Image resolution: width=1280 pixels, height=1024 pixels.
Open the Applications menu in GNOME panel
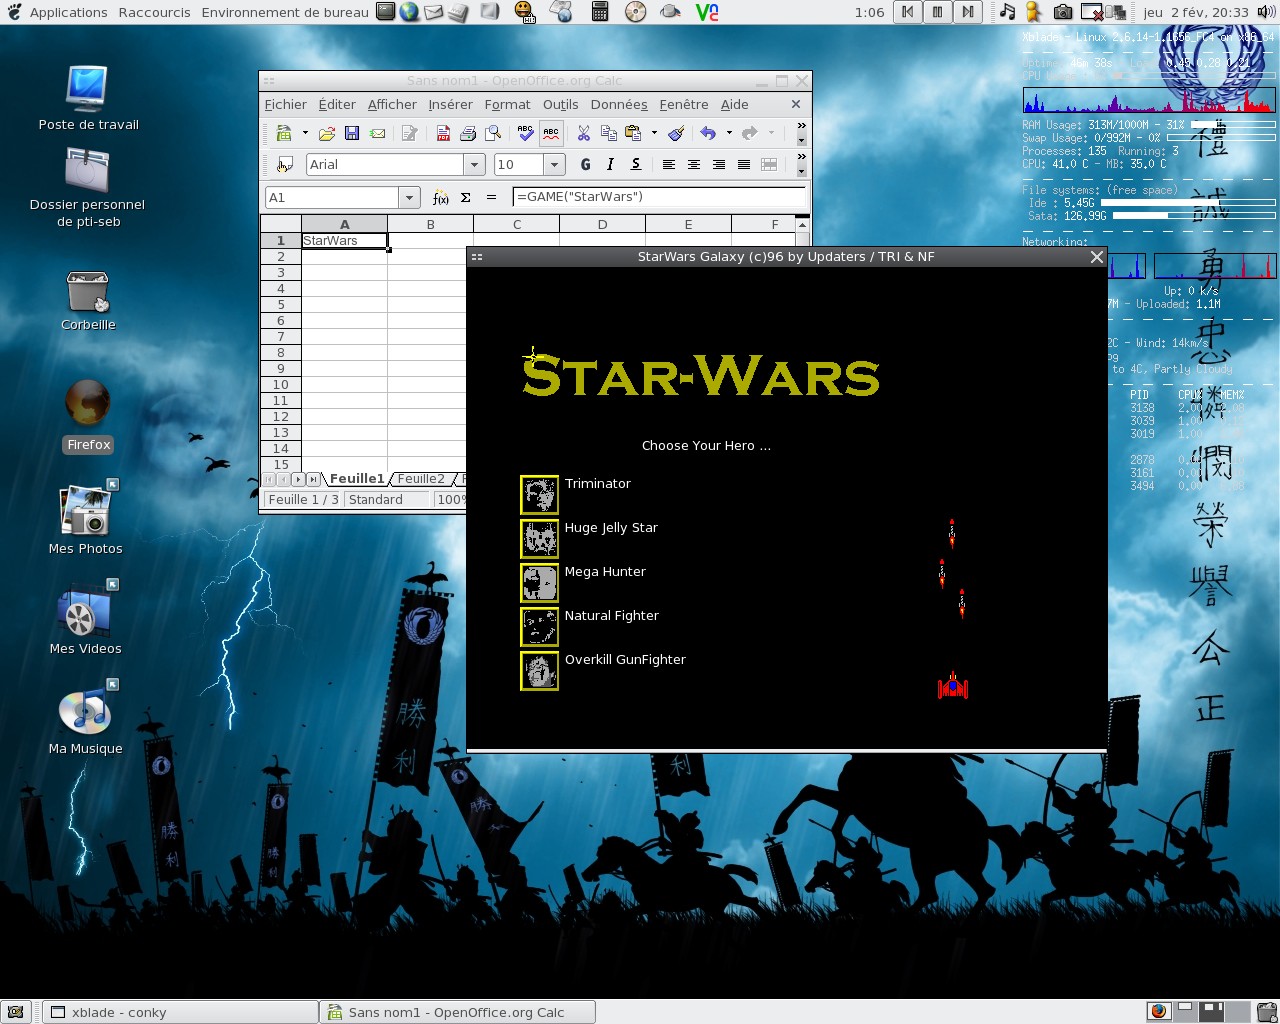point(68,12)
